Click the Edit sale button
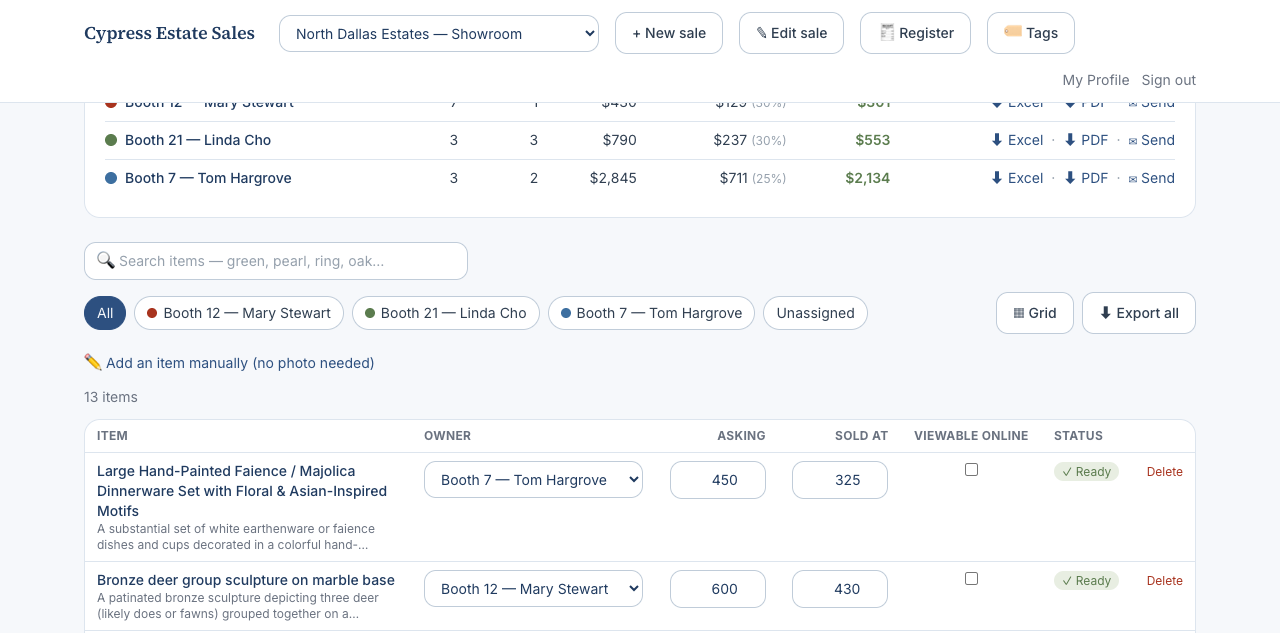This screenshot has height=633, width=1280. (x=791, y=33)
